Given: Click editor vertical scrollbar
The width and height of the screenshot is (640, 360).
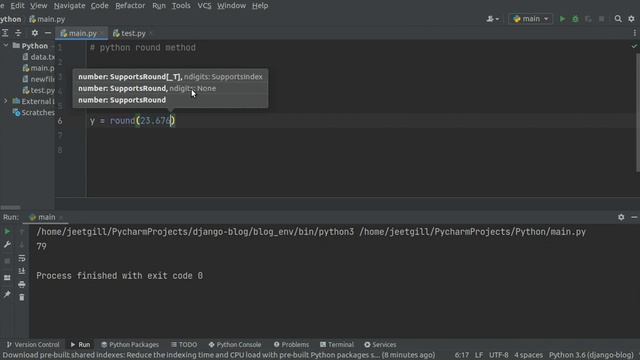Looking at the screenshot, I should pyautogui.click(x=638, y=112).
